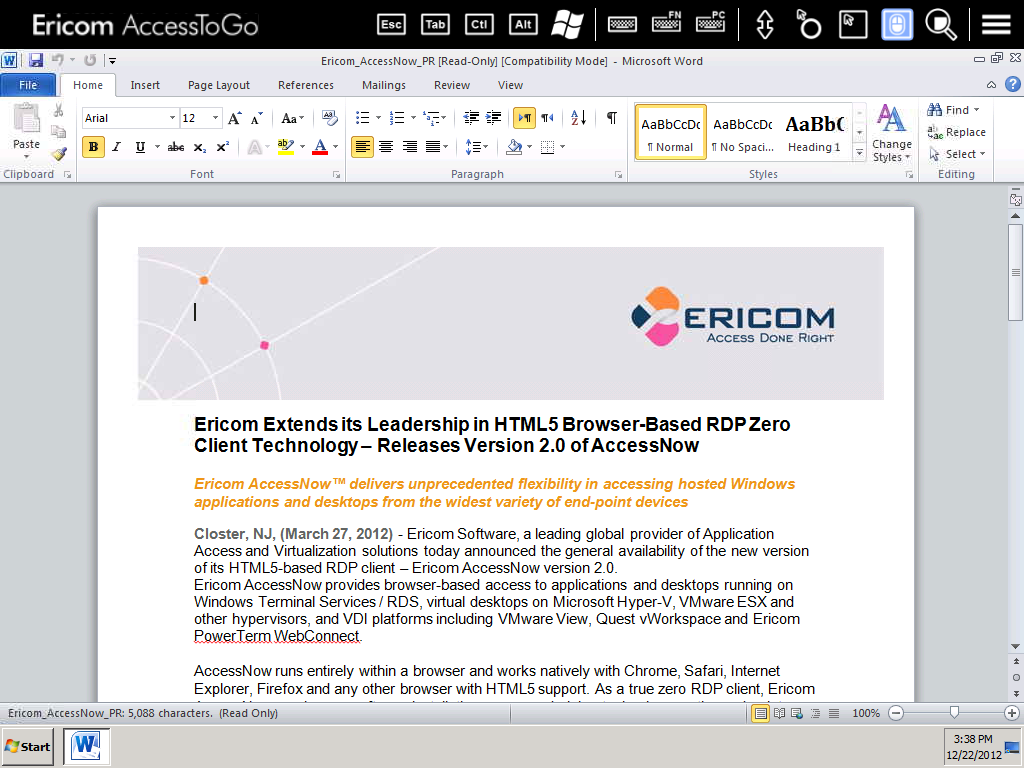Tap the Tab key in AccessToGo toolbar

435,25
